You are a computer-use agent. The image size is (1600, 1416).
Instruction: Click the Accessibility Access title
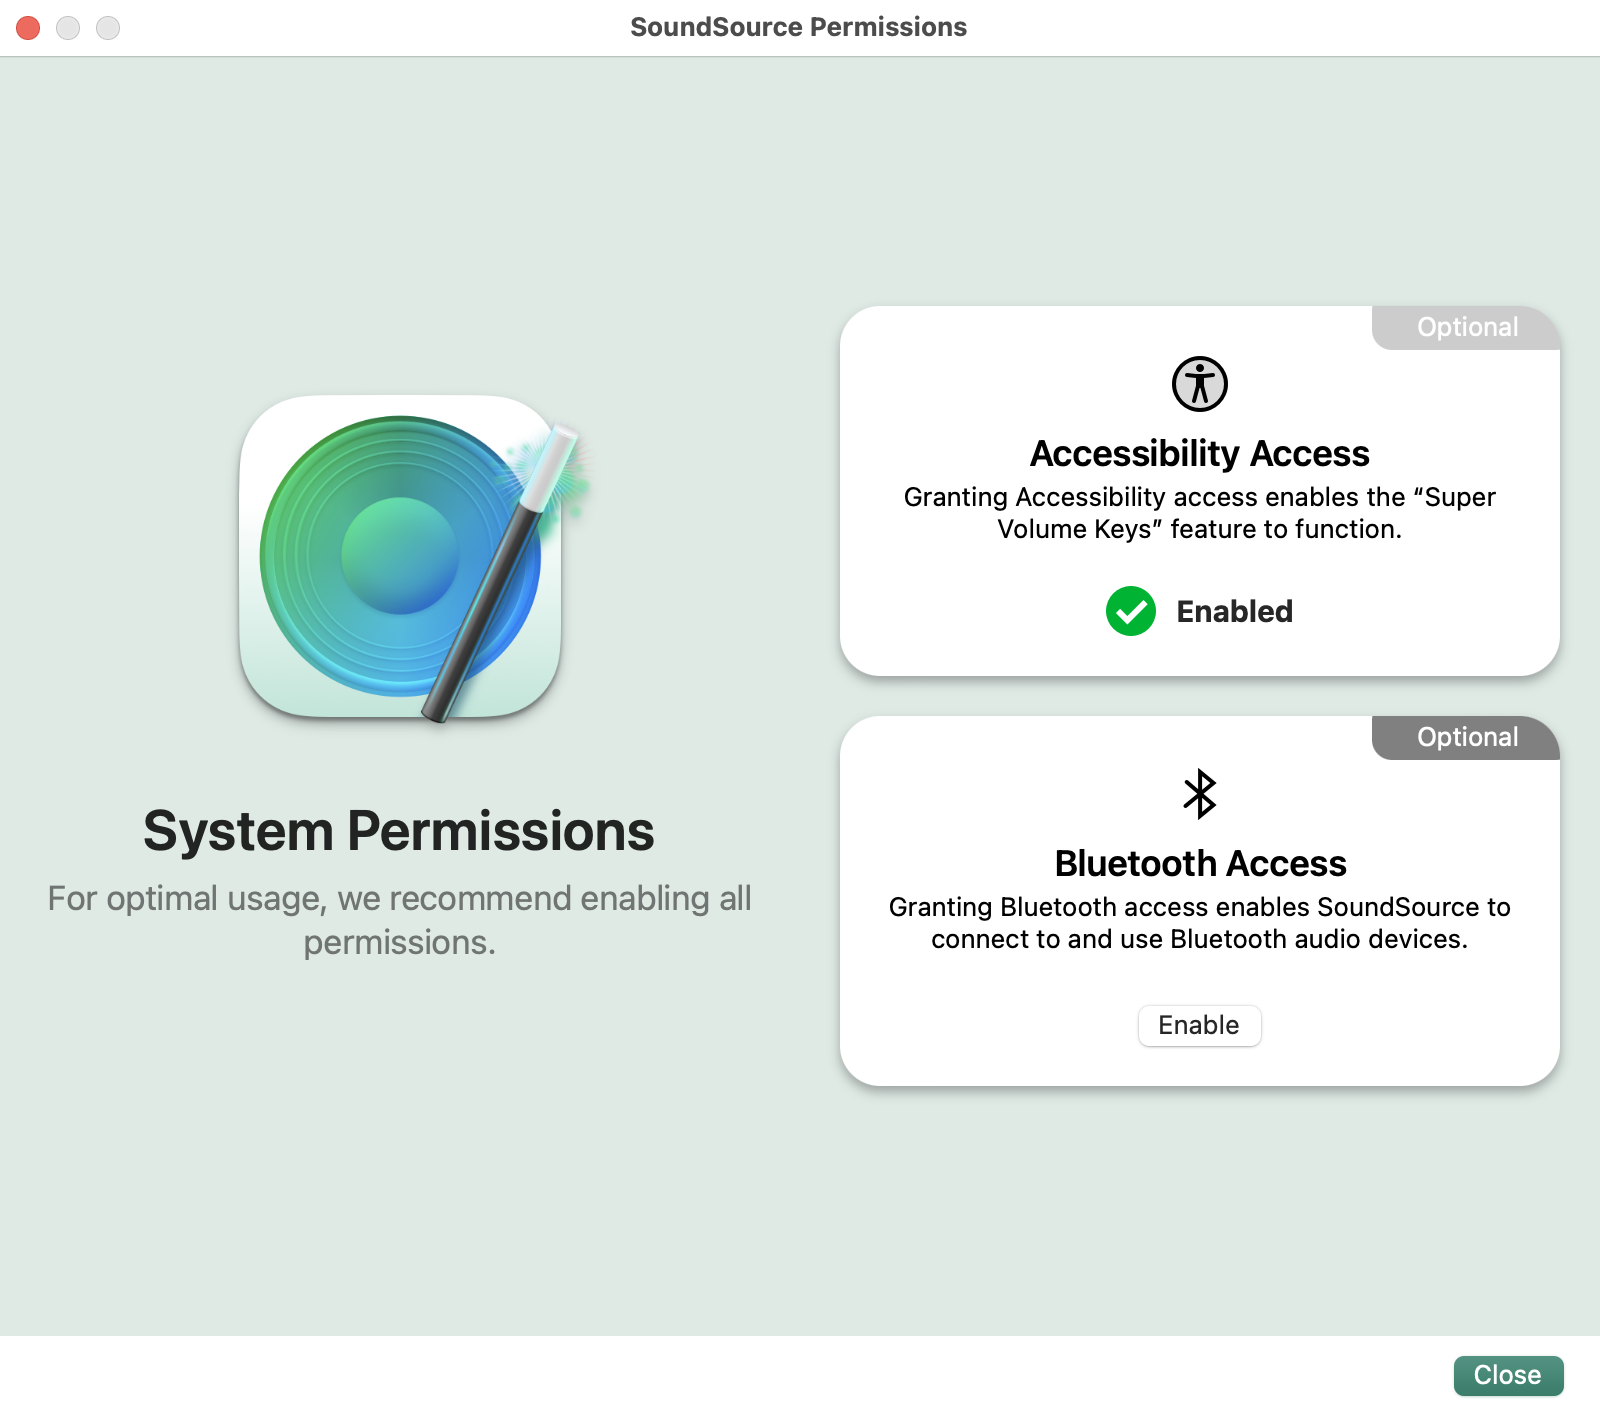pos(1199,454)
